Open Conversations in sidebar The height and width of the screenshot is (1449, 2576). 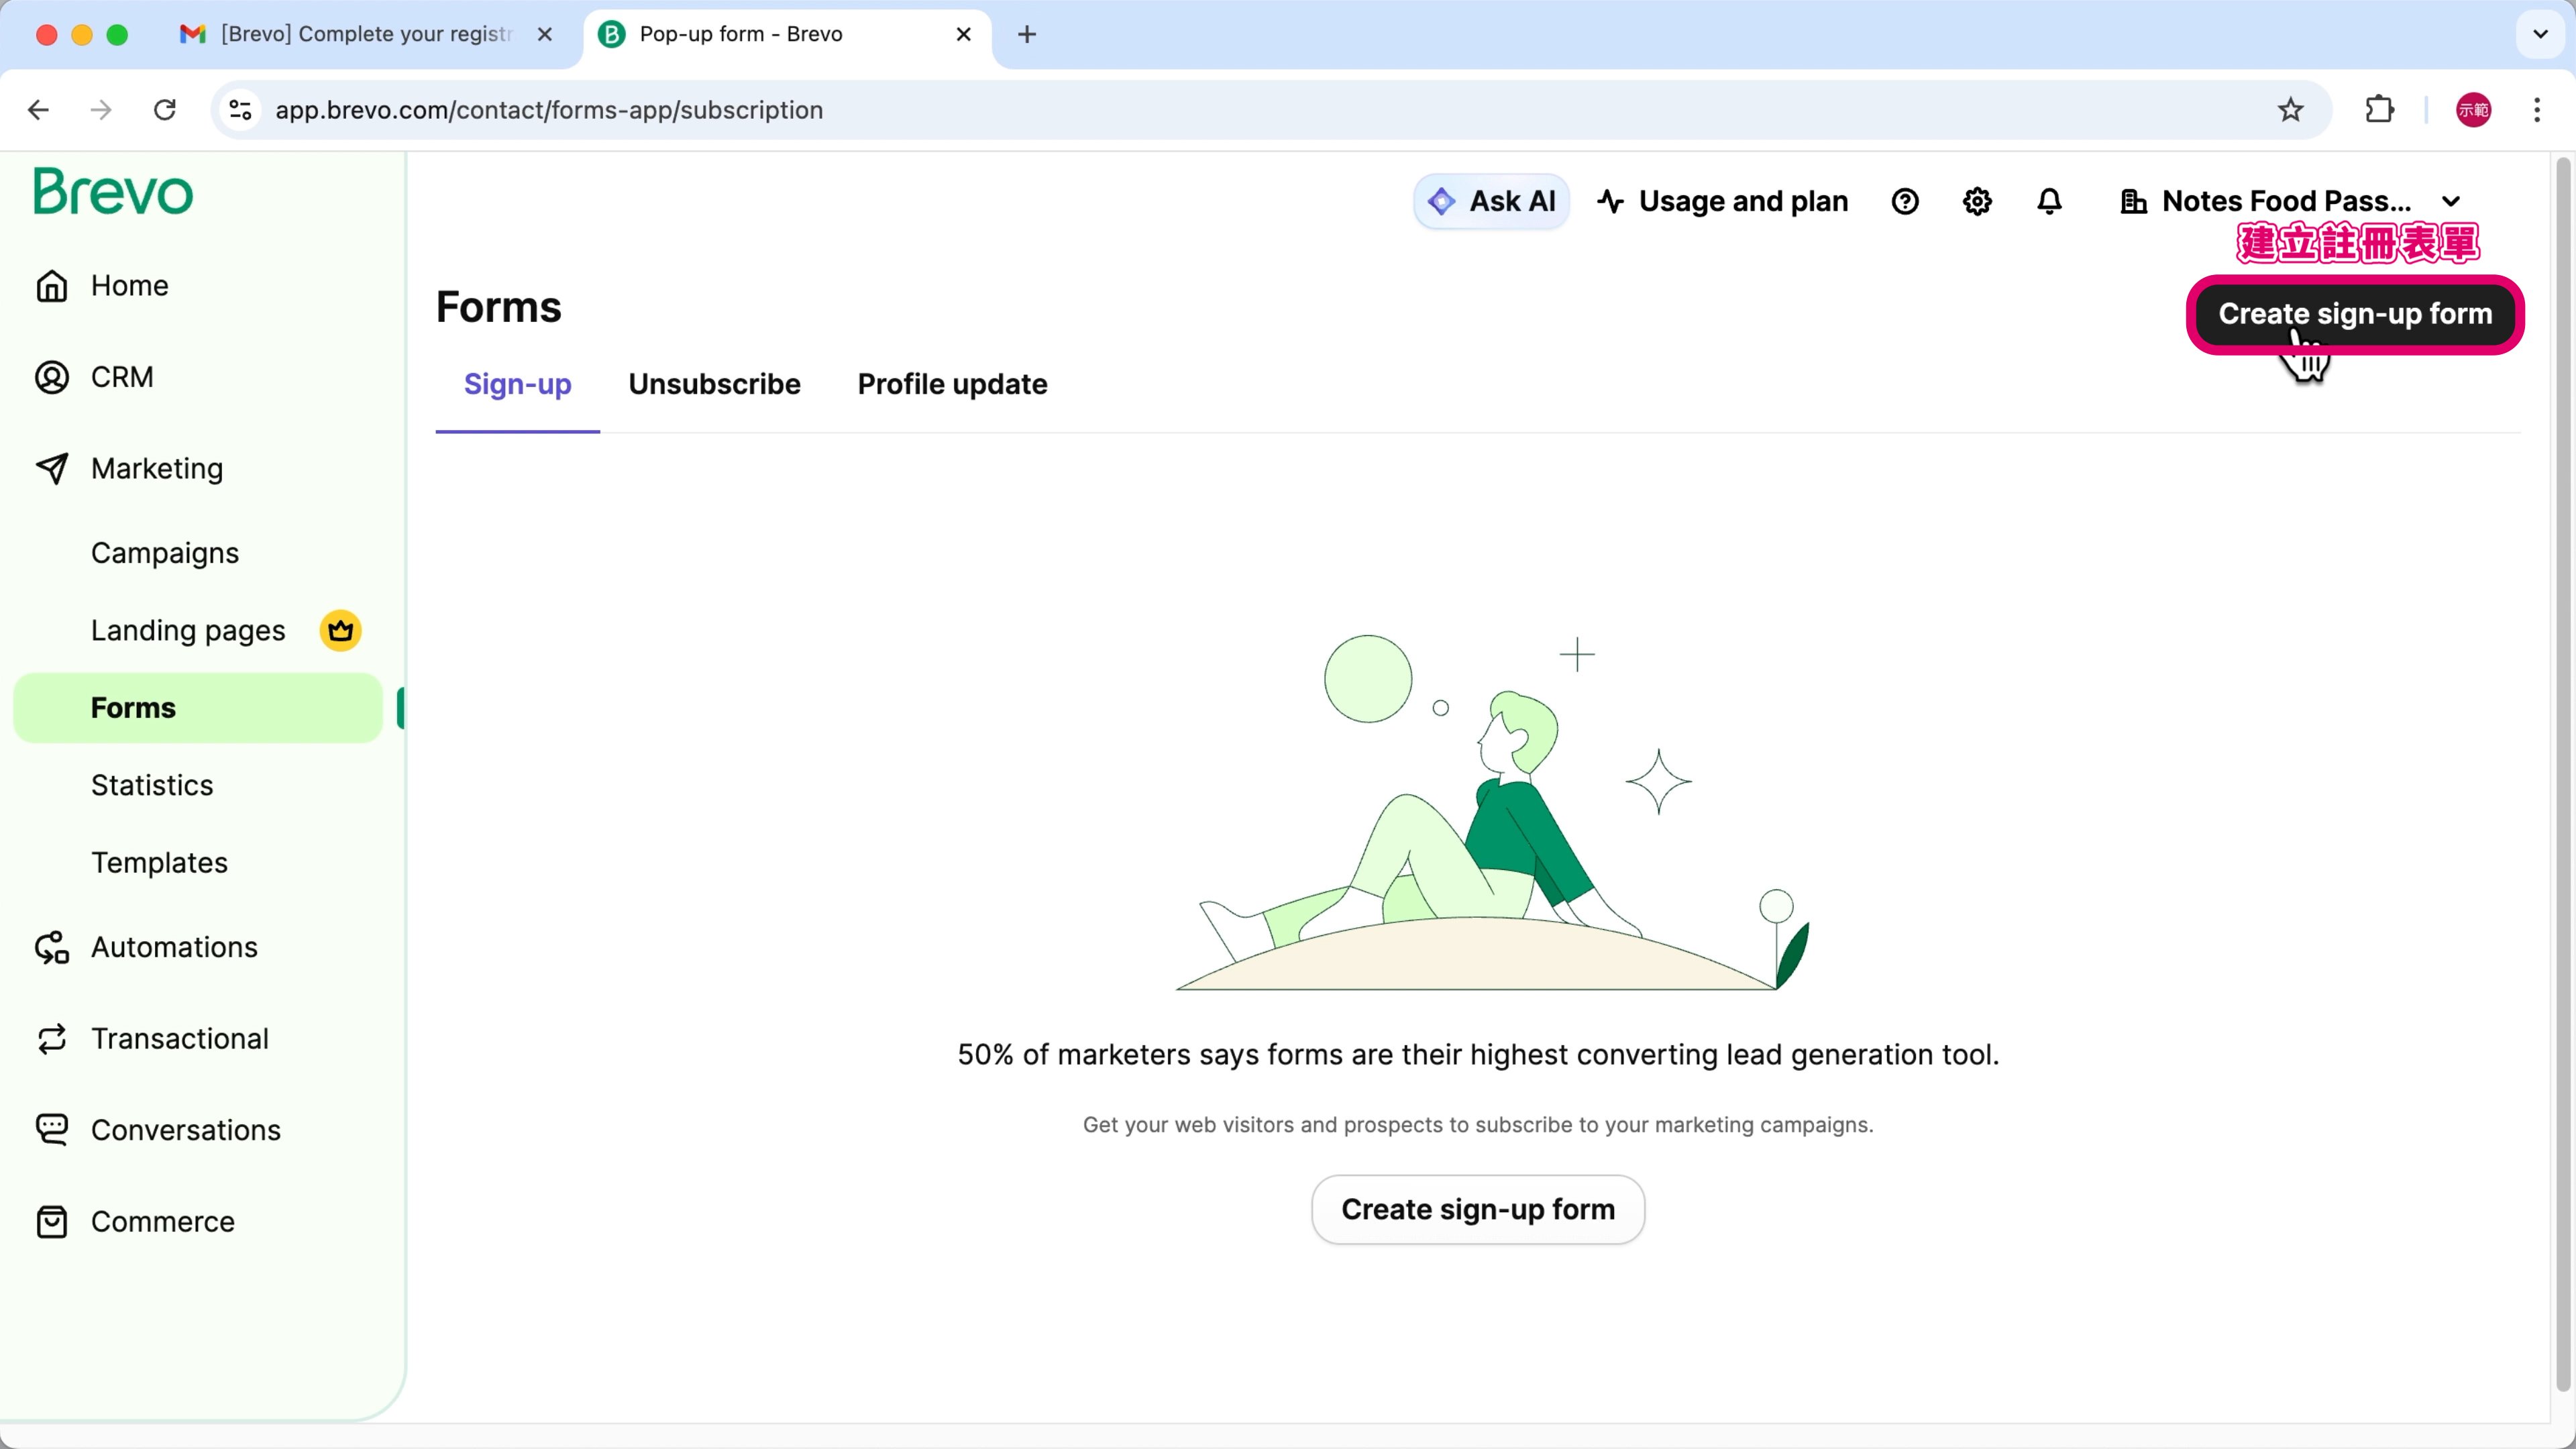tap(185, 1130)
